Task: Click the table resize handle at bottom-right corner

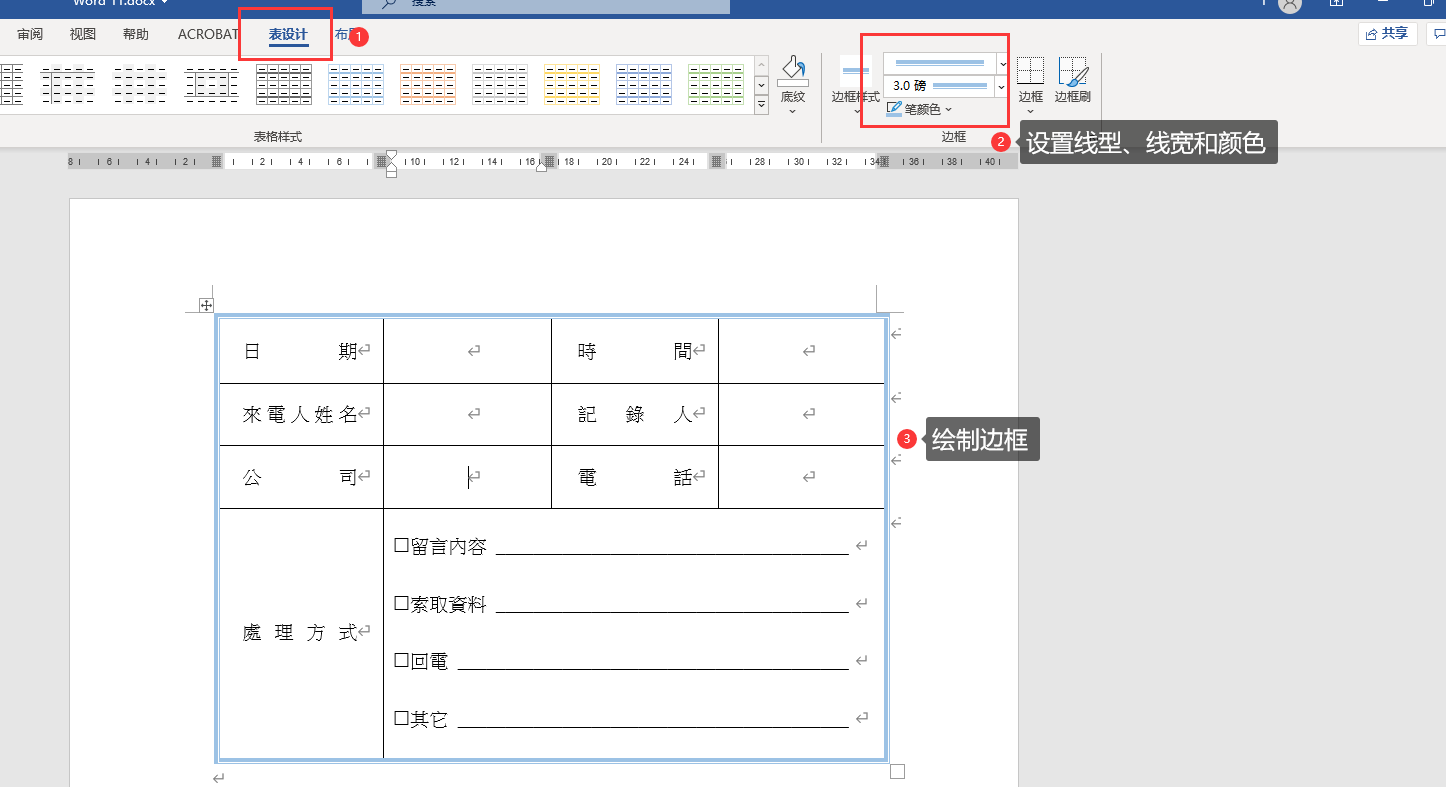Action: coord(897,771)
